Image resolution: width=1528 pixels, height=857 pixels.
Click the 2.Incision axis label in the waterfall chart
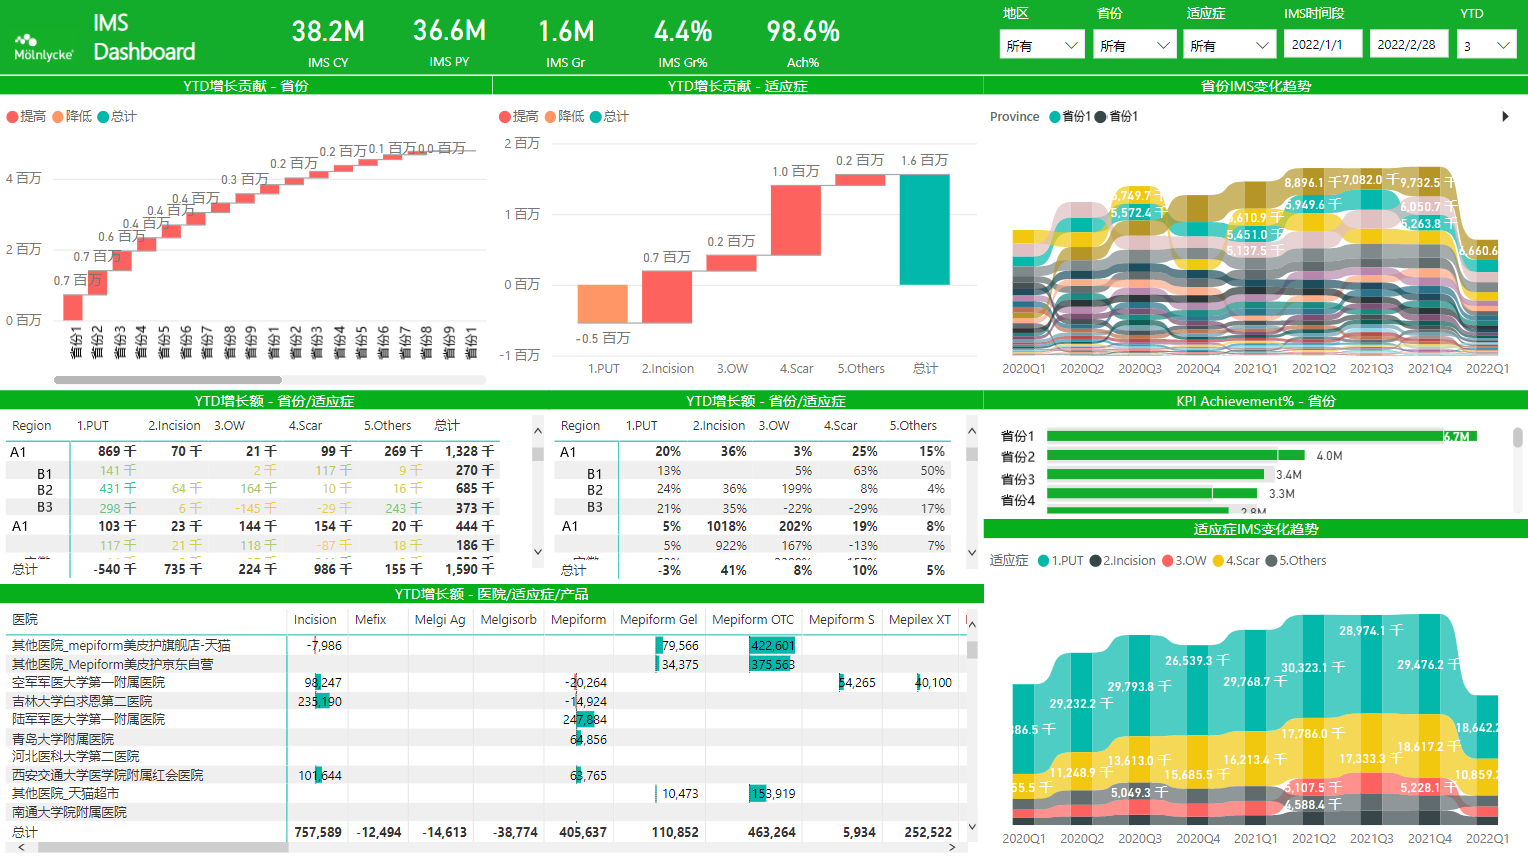coord(668,369)
